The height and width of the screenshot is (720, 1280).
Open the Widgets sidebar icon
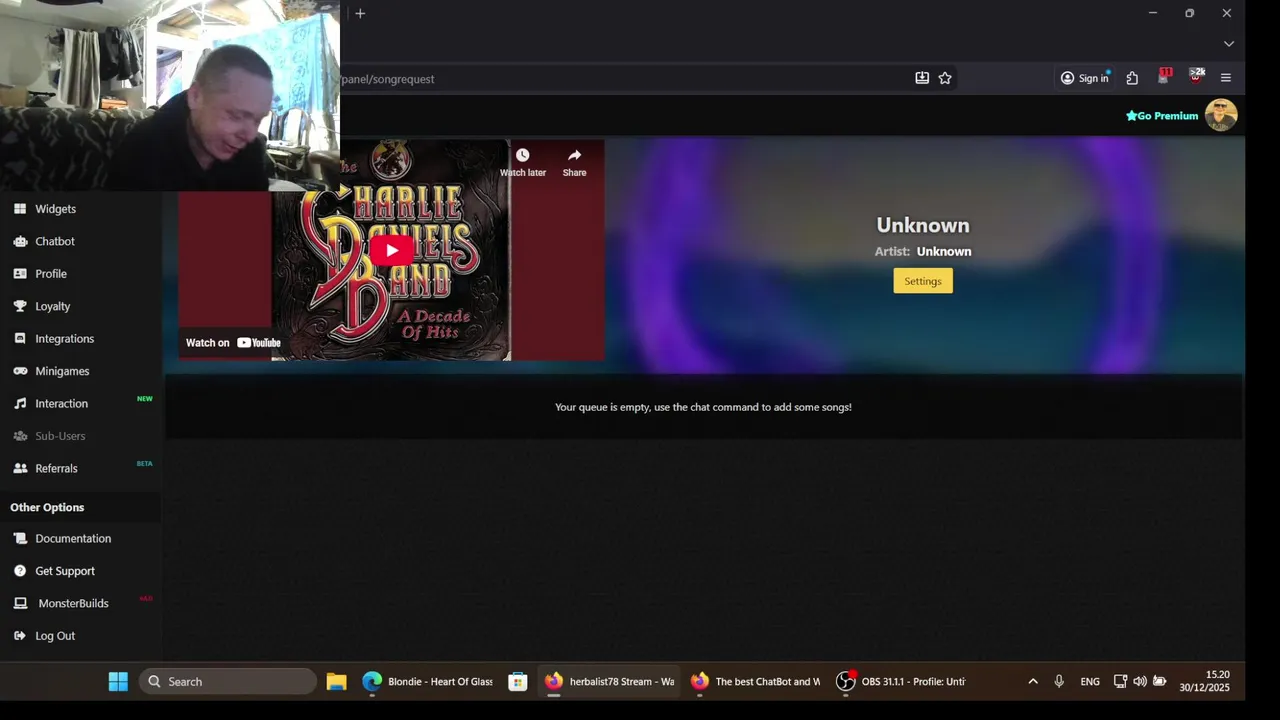(20, 209)
